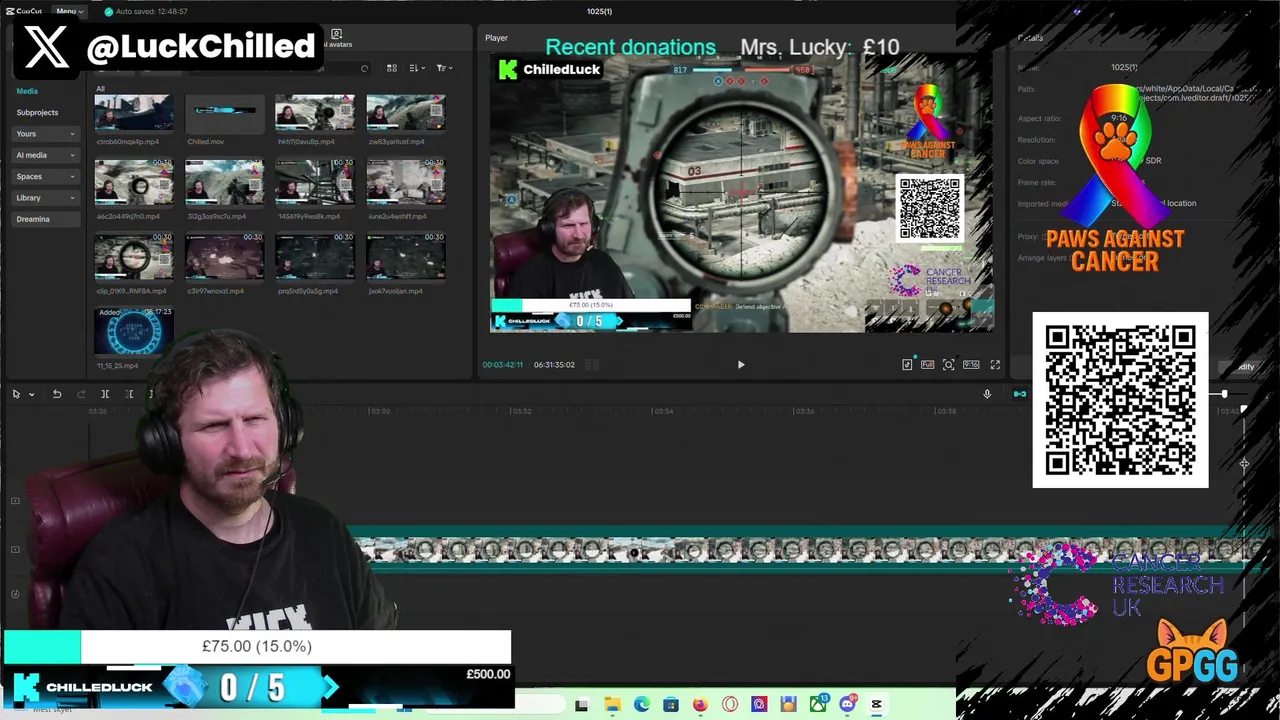Open Discord from the taskbar
Screen dimensions: 1280x720
[848, 705]
